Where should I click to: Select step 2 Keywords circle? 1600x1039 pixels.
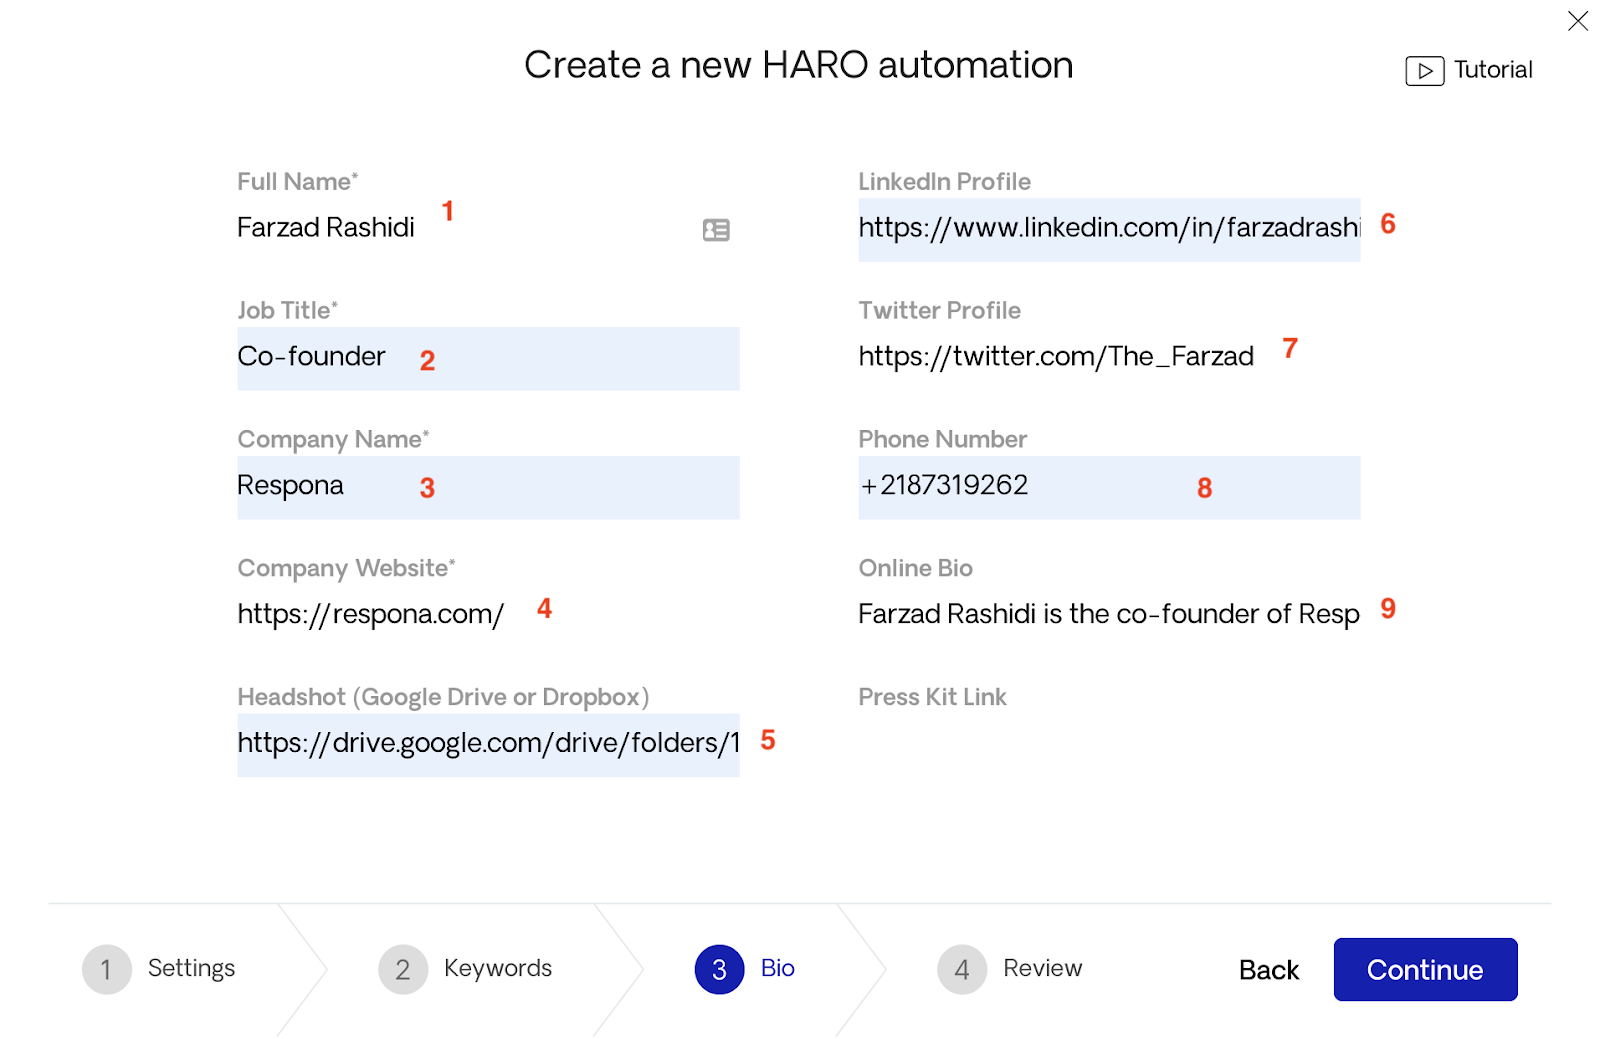point(403,969)
